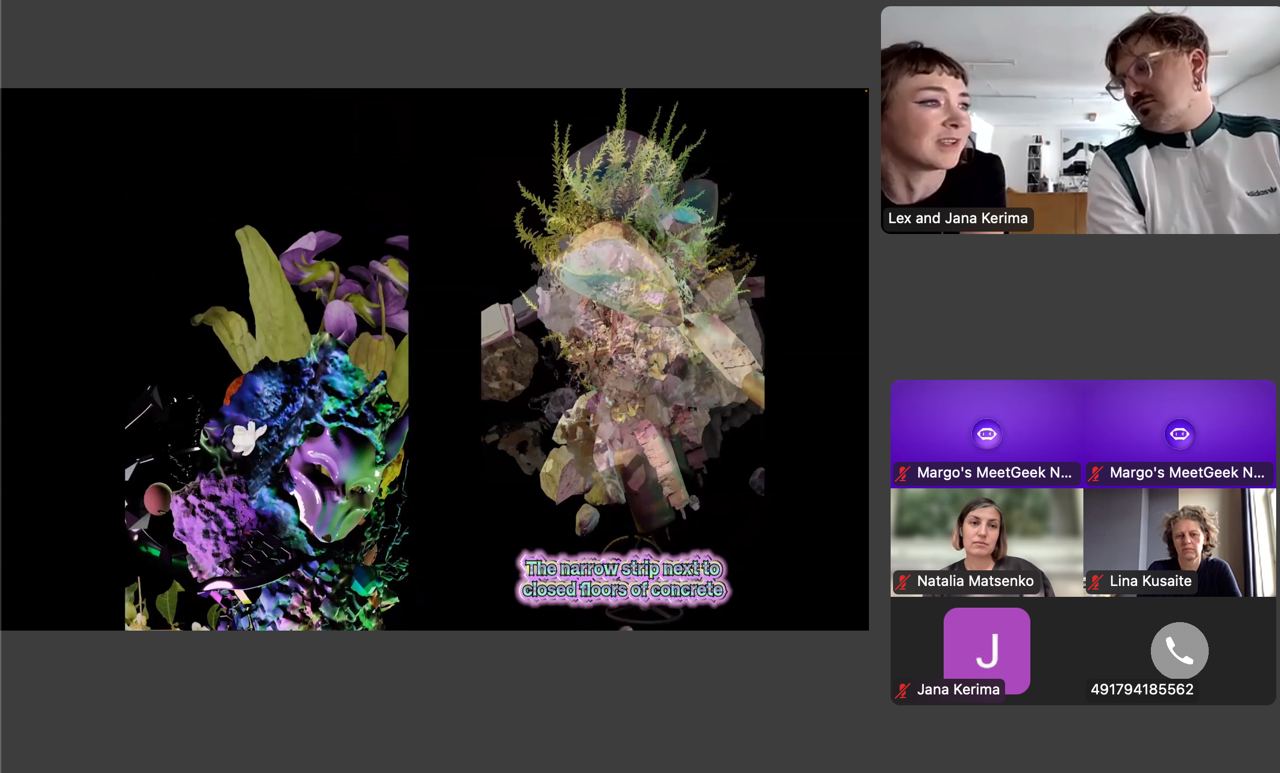Click the 'Lex and Jana Kerima' name label
Viewport: 1280px width, 773px height.
tap(957, 218)
